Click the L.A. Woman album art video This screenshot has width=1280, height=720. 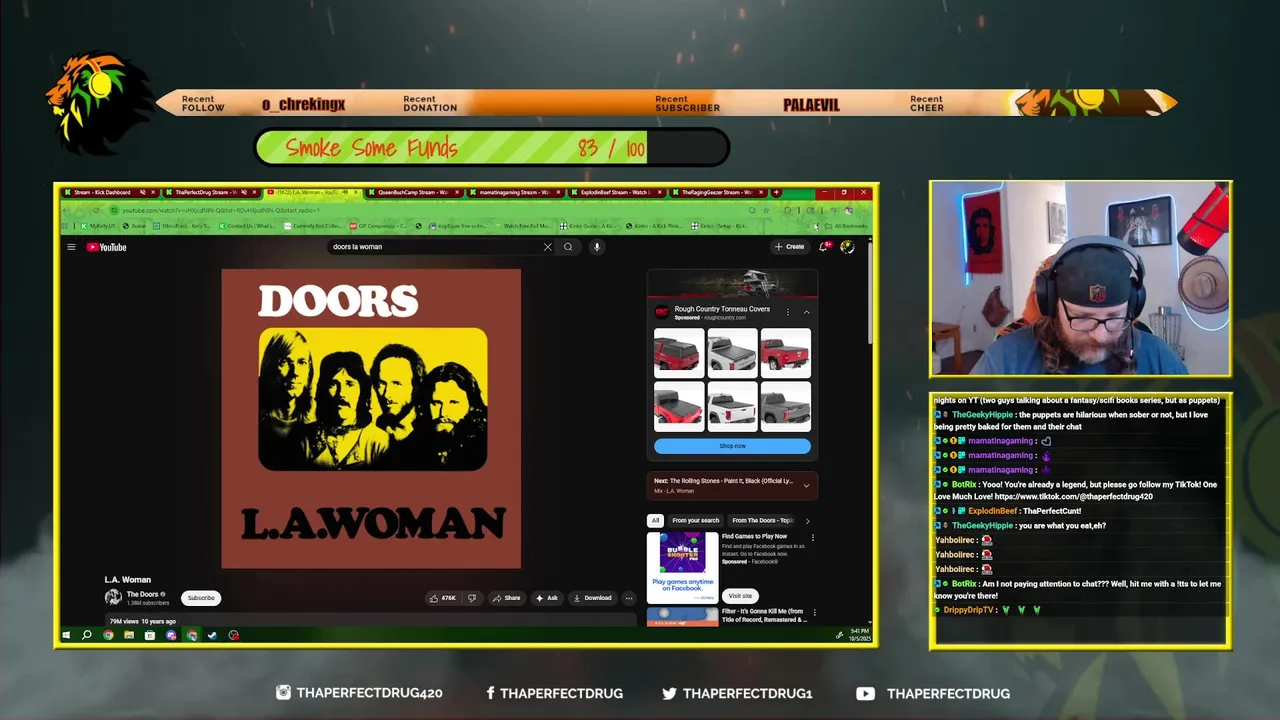pyautogui.click(x=371, y=418)
